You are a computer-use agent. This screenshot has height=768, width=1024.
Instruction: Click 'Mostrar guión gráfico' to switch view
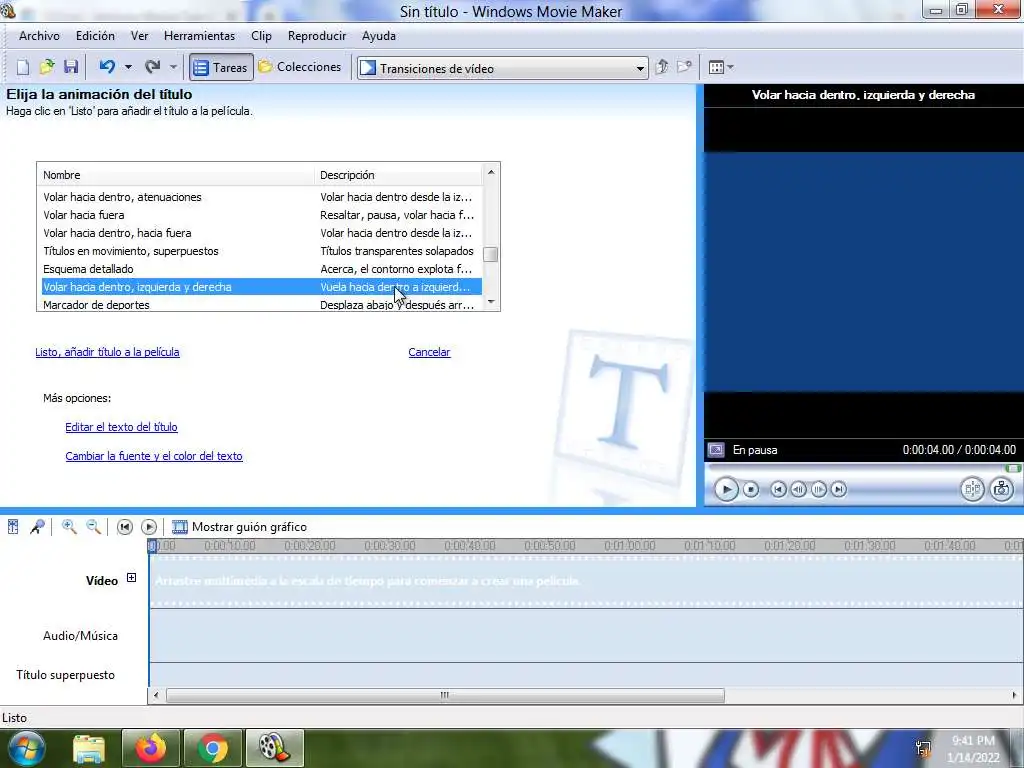(x=239, y=527)
